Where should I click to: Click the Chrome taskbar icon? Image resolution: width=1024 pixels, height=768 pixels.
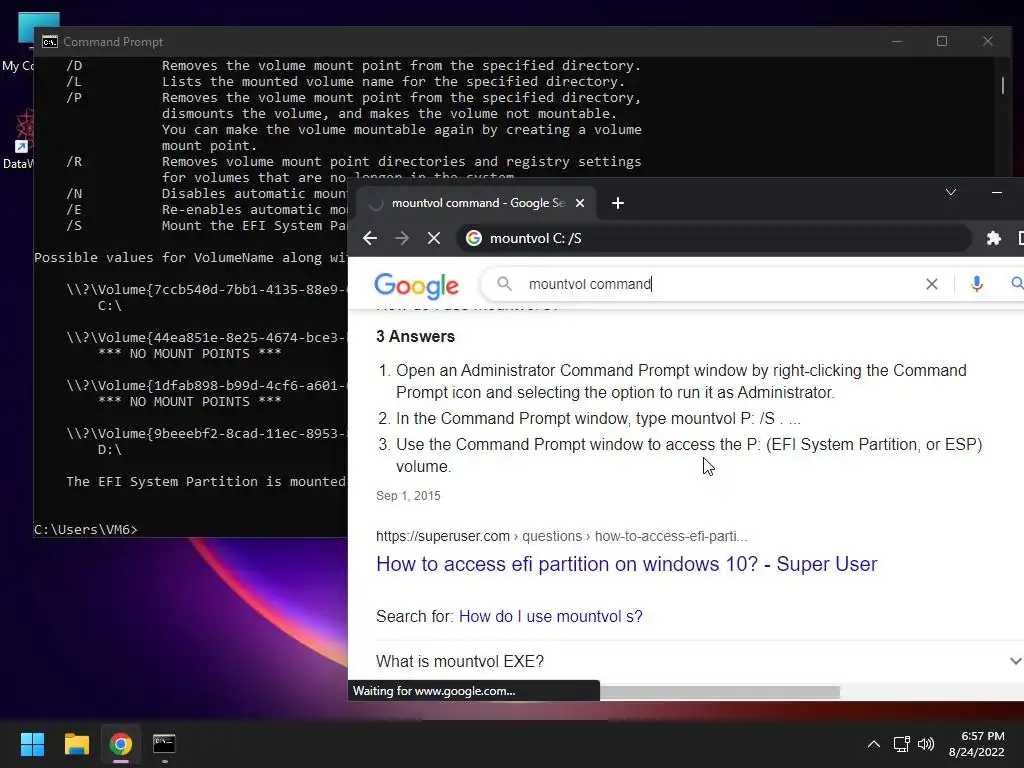[120, 744]
